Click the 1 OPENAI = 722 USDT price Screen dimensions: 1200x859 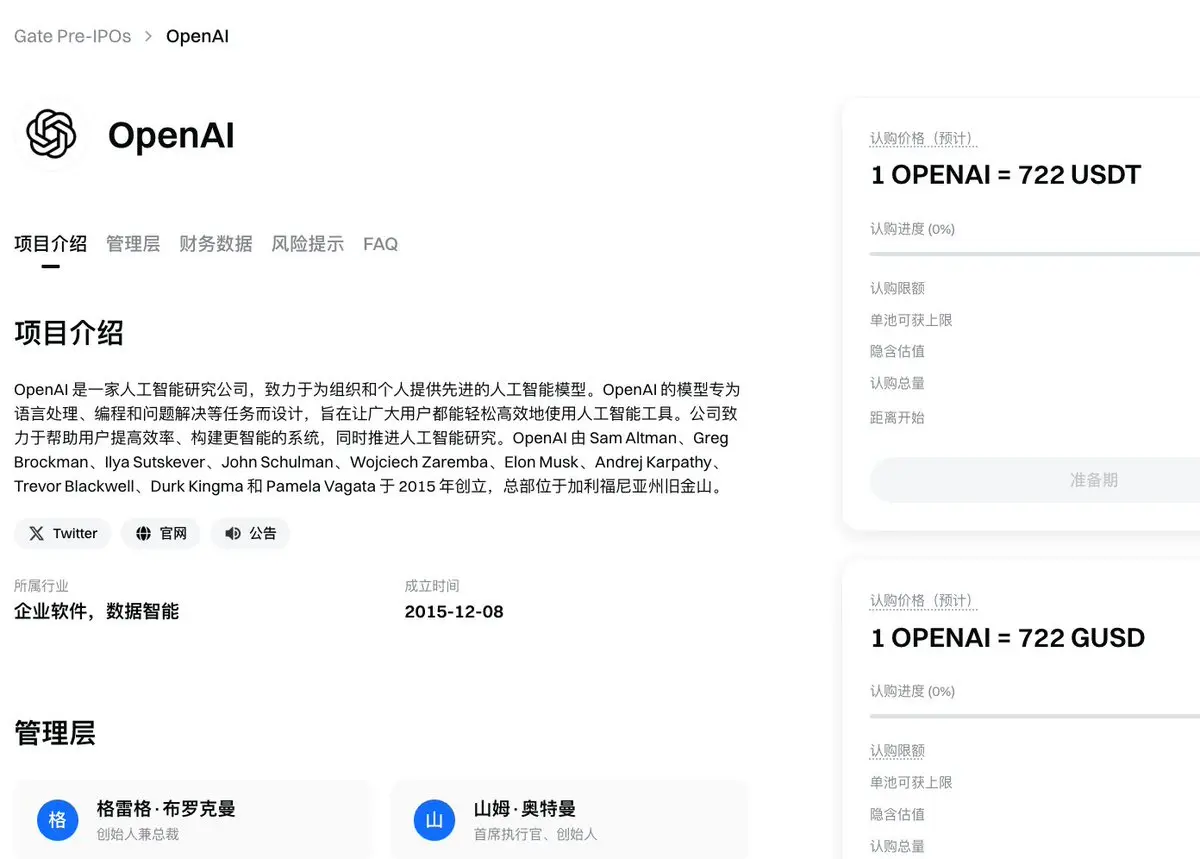point(1006,175)
